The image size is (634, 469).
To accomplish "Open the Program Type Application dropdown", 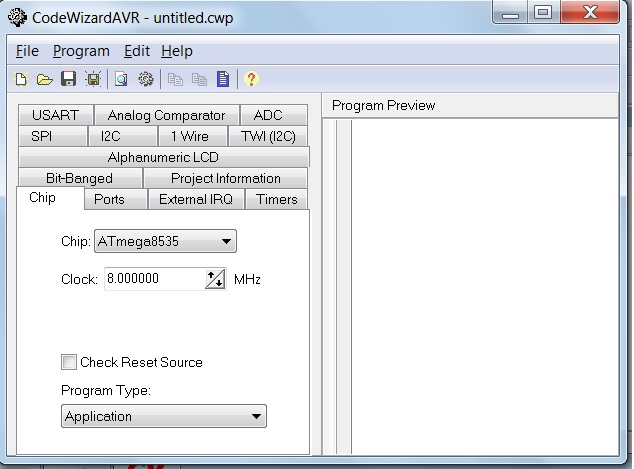I will click(x=164, y=416).
